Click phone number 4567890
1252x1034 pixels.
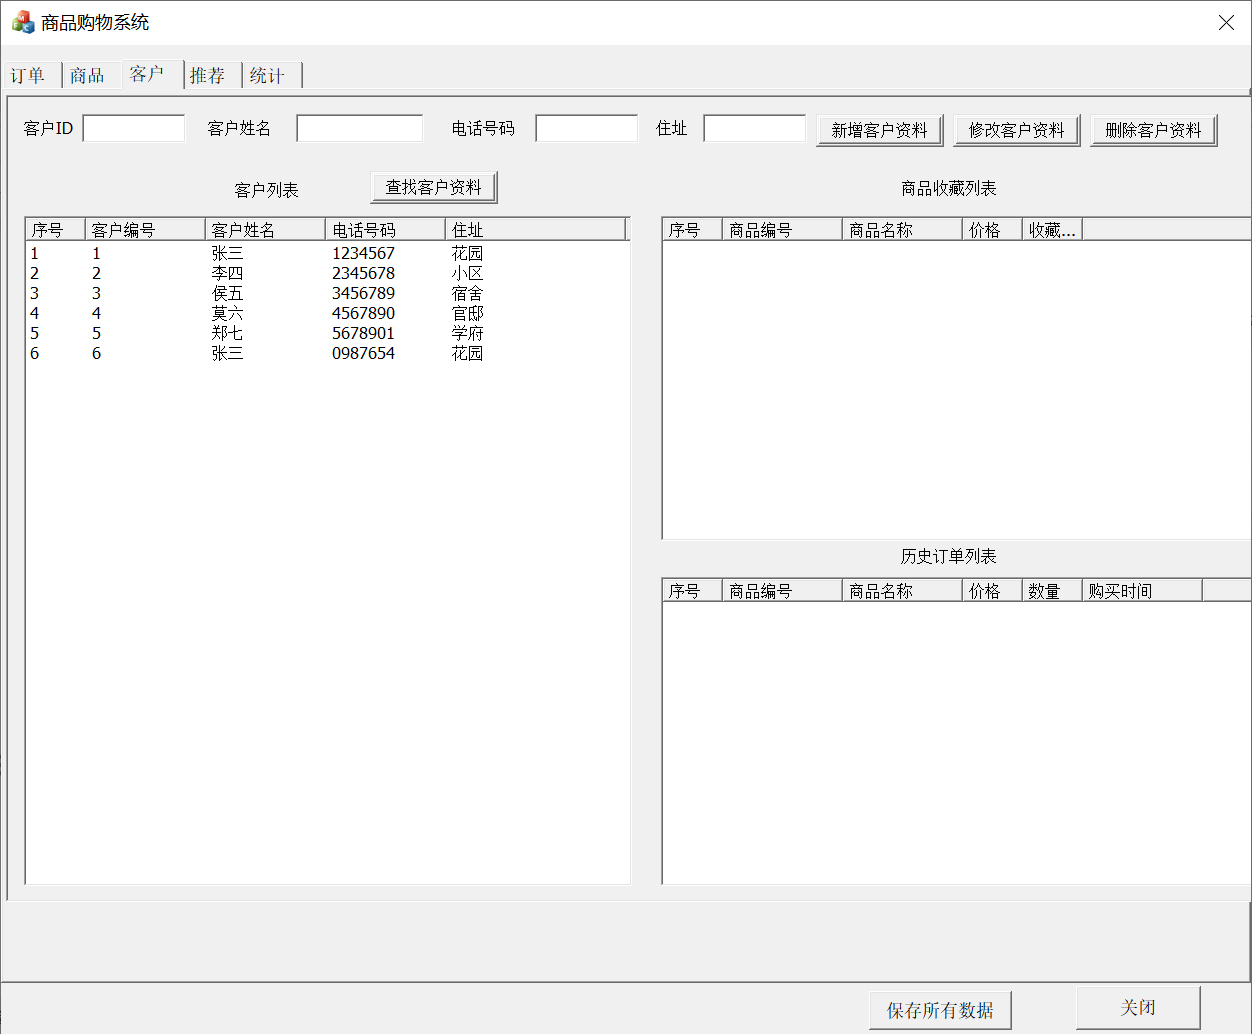pyautogui.click(x=363, y=313)
